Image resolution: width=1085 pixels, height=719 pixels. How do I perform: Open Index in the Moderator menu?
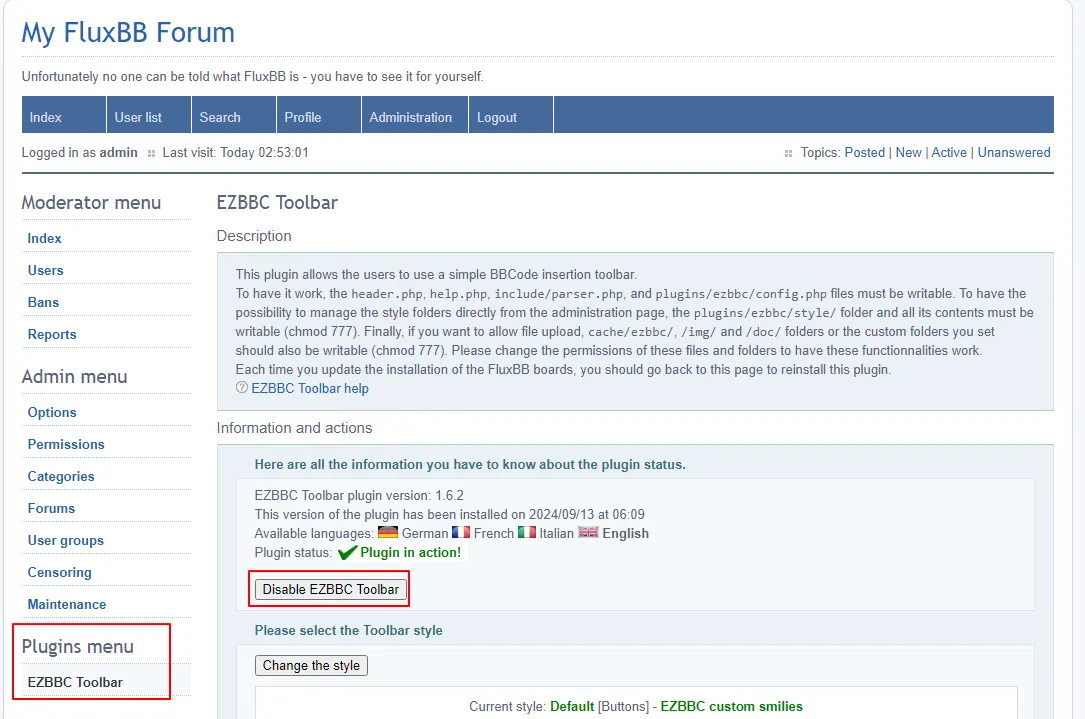click(x=44, y=238)
